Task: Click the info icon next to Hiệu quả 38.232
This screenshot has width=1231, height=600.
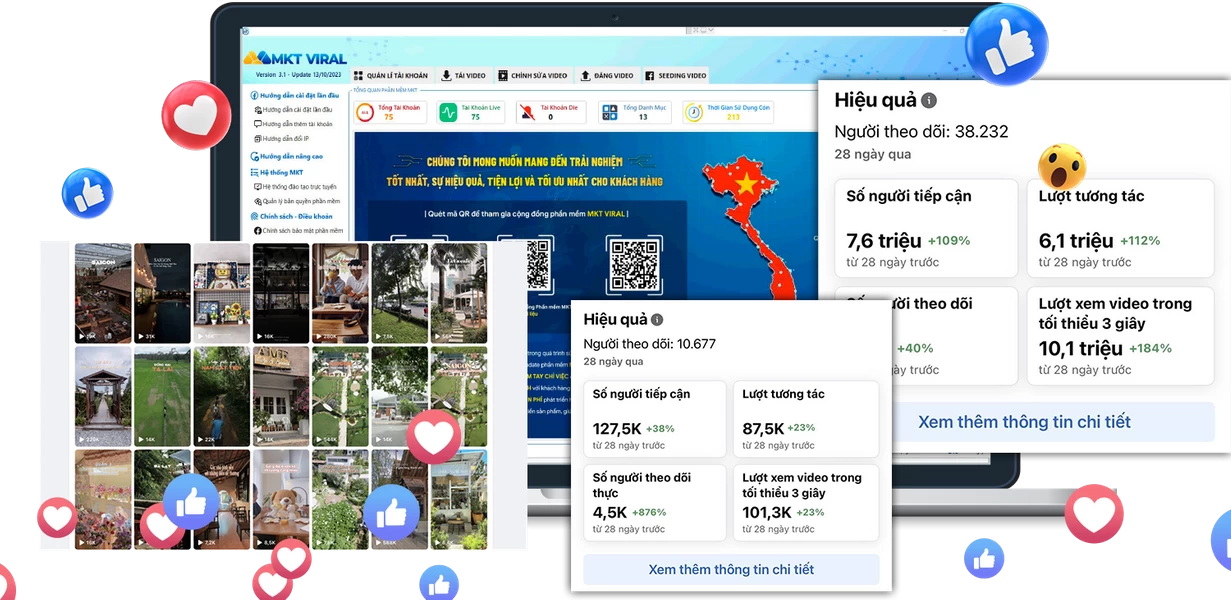Action: coord(929,100)
